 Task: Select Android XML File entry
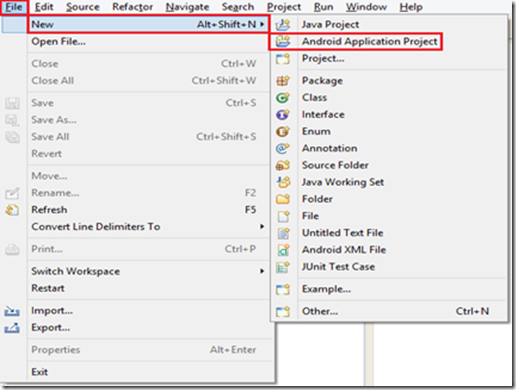389,250
